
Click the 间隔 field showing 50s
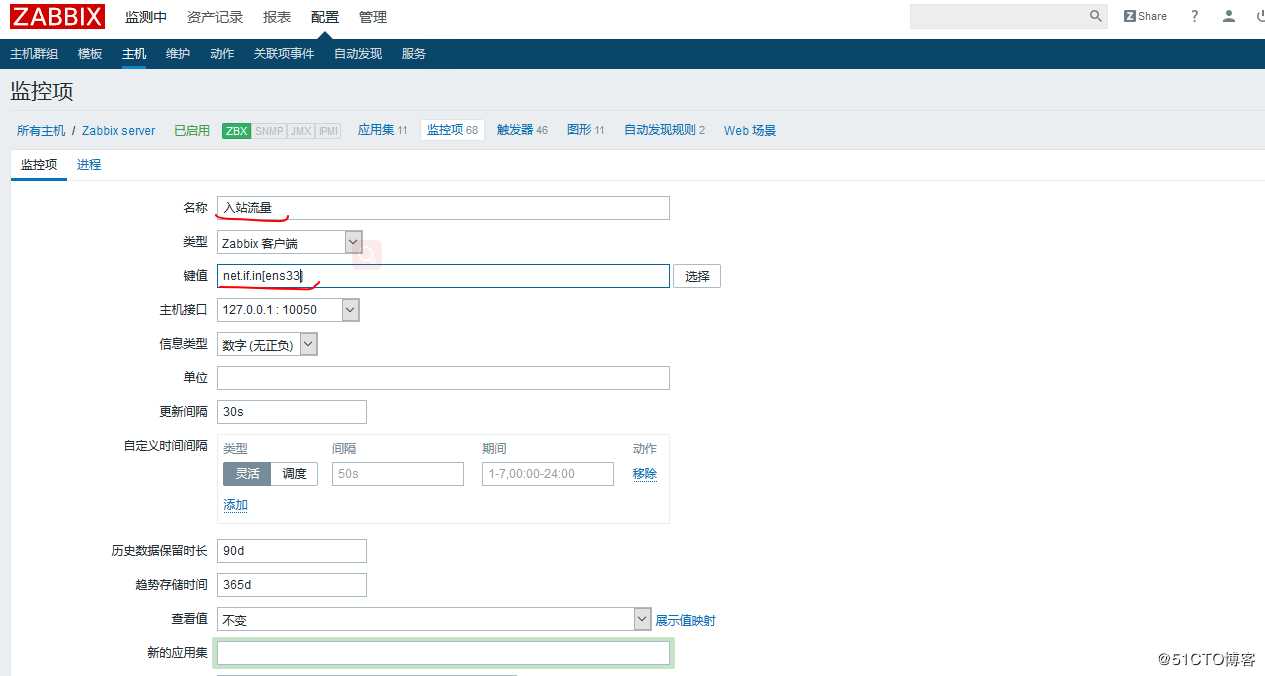[x=398, y=474]
